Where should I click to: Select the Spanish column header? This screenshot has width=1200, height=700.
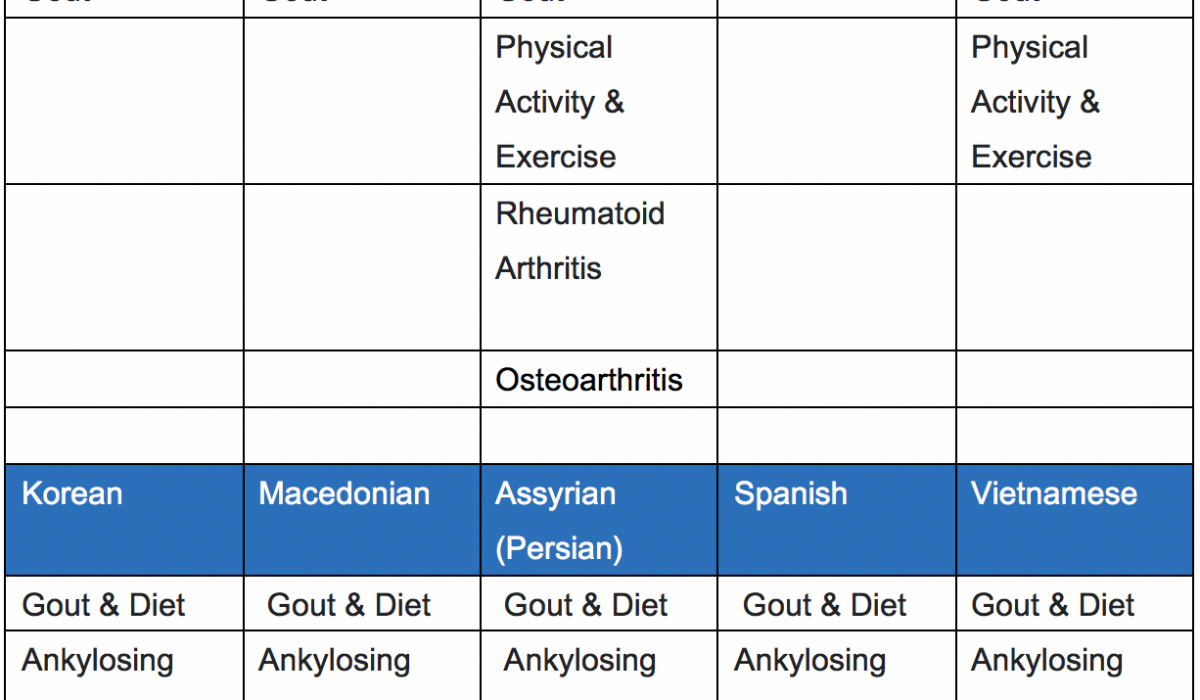[790, 494]
